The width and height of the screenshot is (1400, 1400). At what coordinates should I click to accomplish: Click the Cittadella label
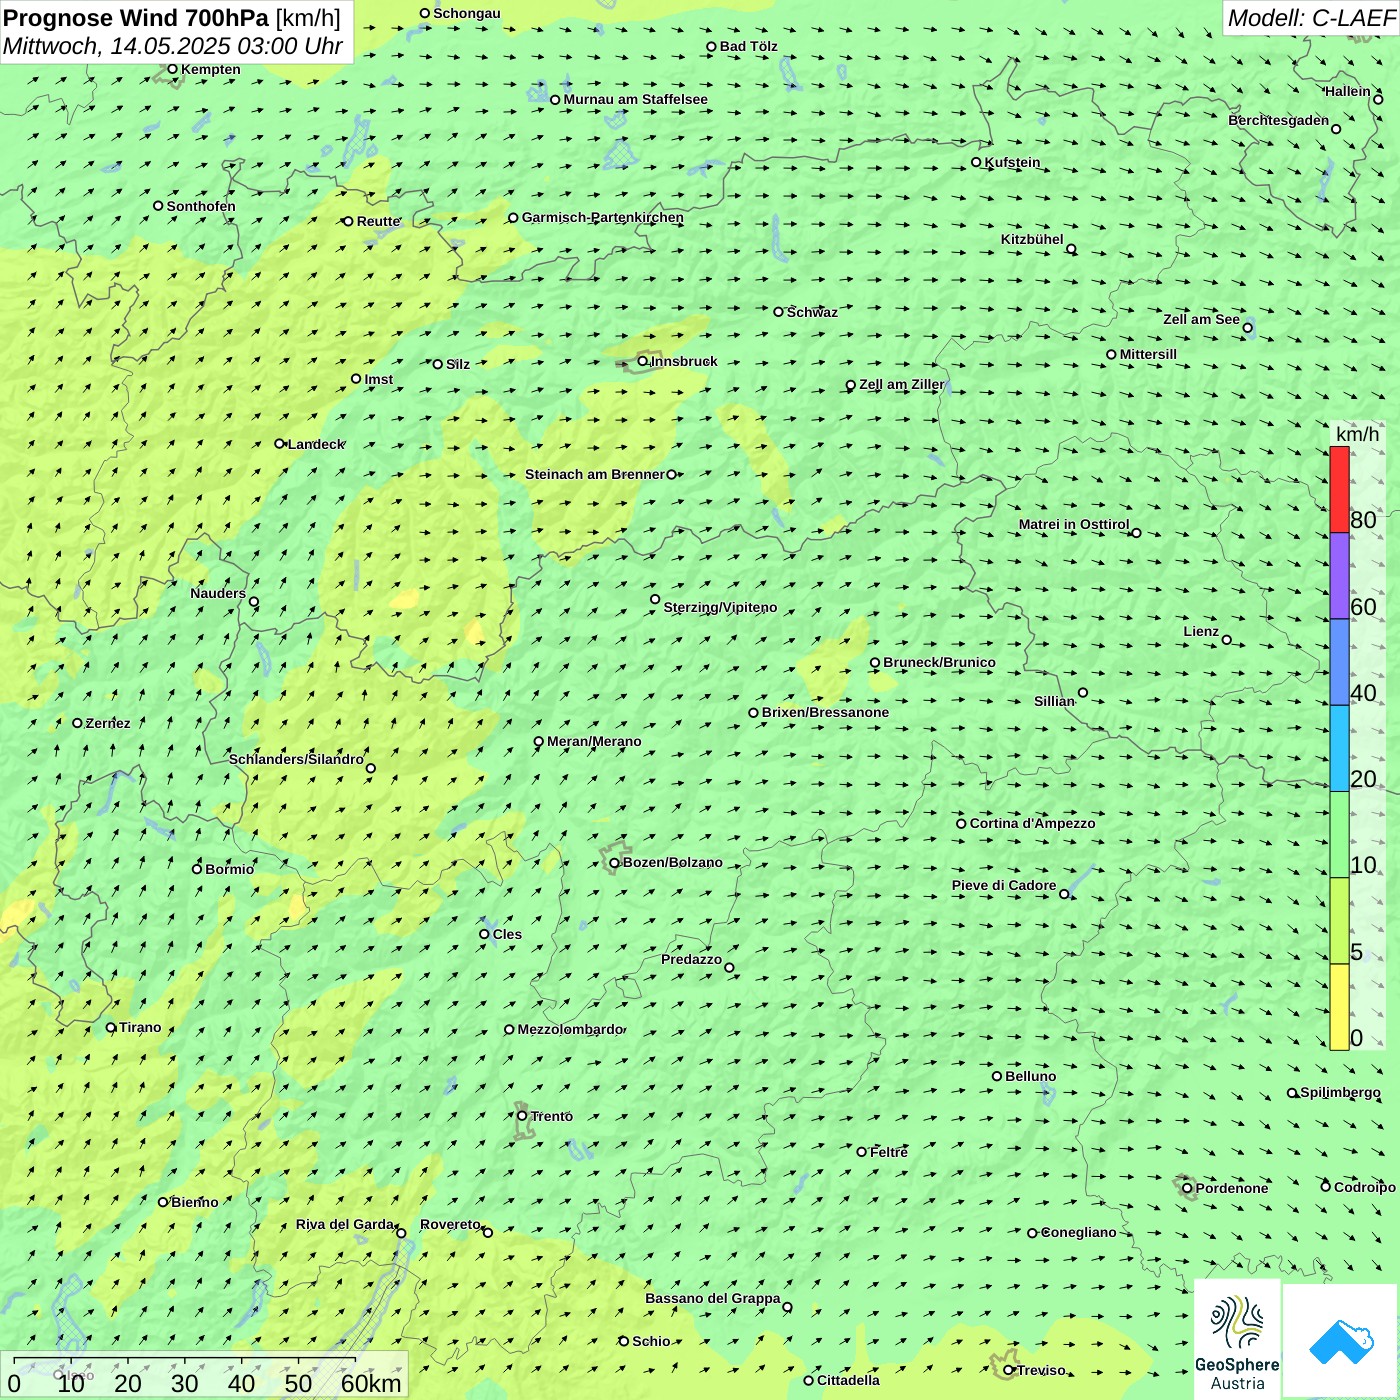coord(848,1380)
